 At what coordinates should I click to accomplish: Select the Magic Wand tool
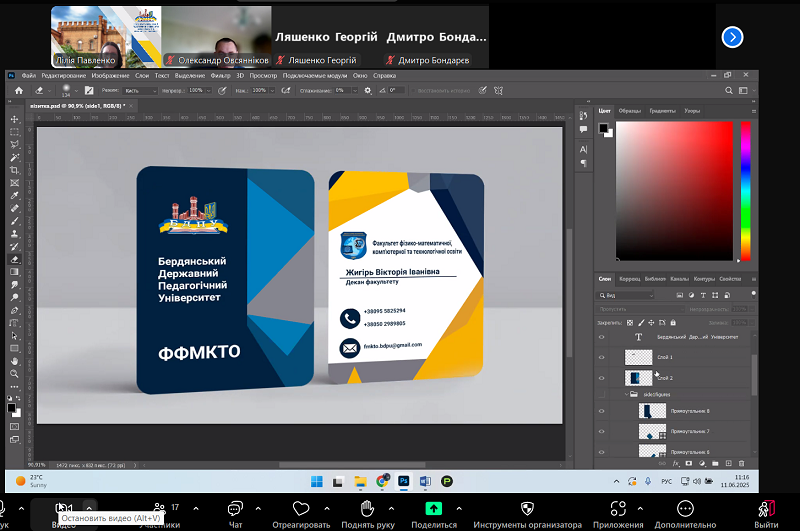point(14,157)
